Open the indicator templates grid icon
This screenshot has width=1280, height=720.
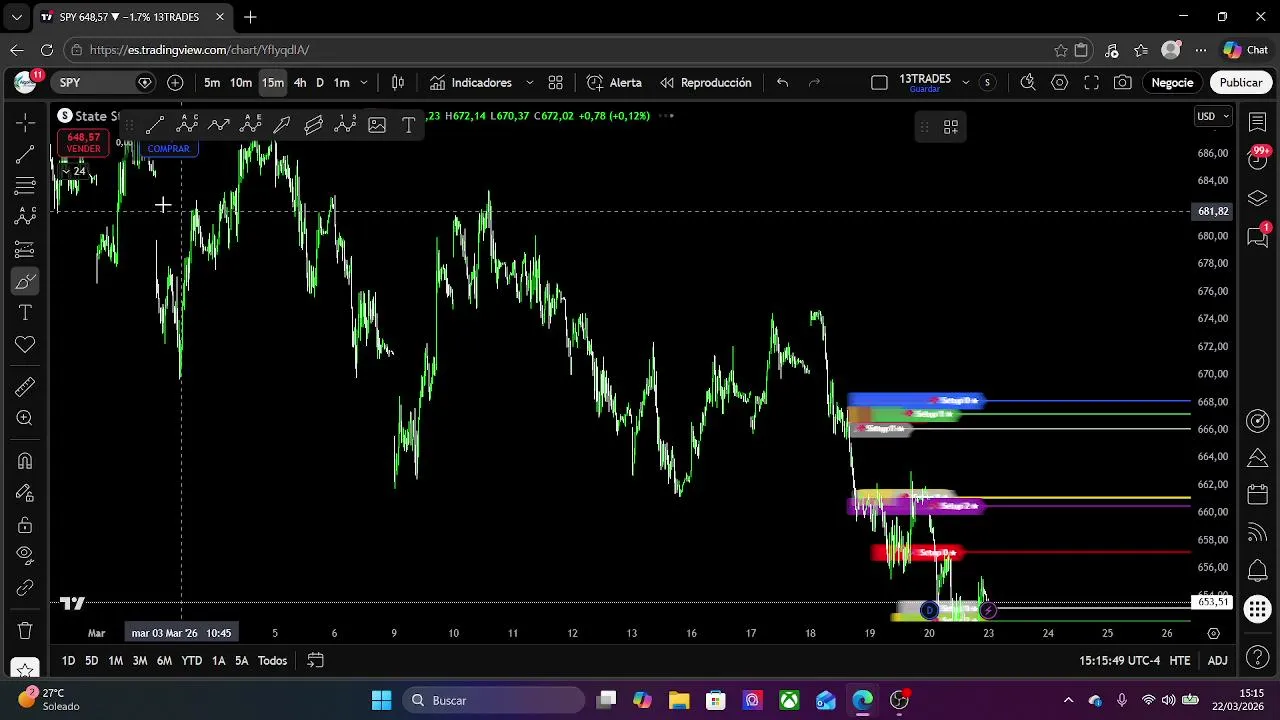pyautogui.click(x=556, y=83)
